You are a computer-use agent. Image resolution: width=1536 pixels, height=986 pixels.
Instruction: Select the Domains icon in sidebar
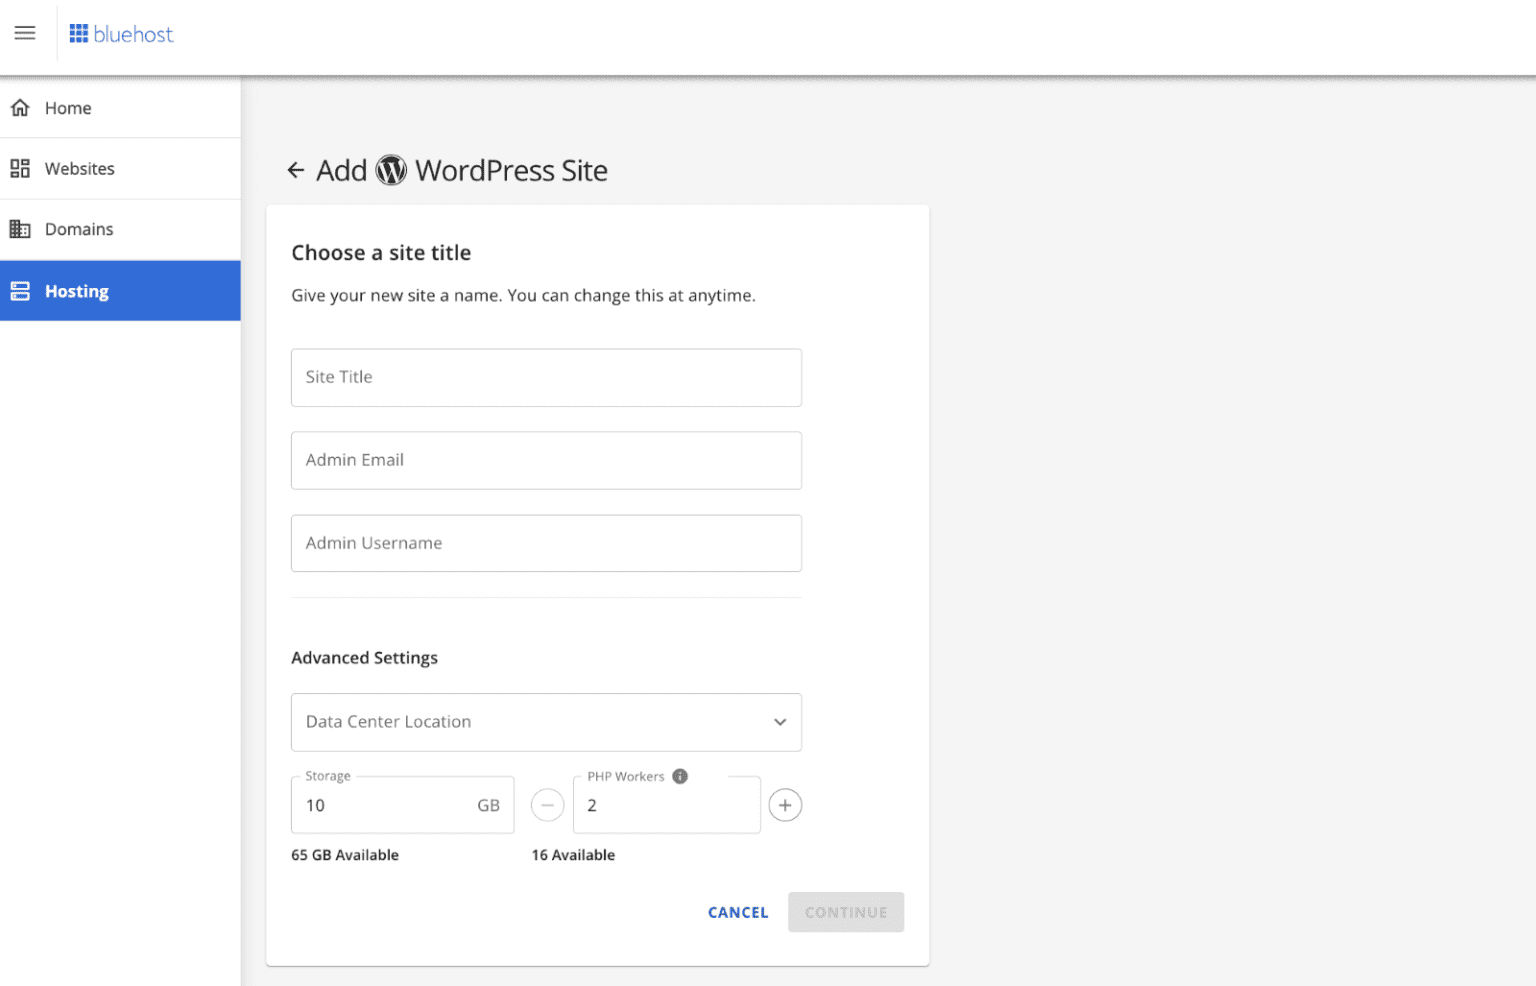coord(20,229)
